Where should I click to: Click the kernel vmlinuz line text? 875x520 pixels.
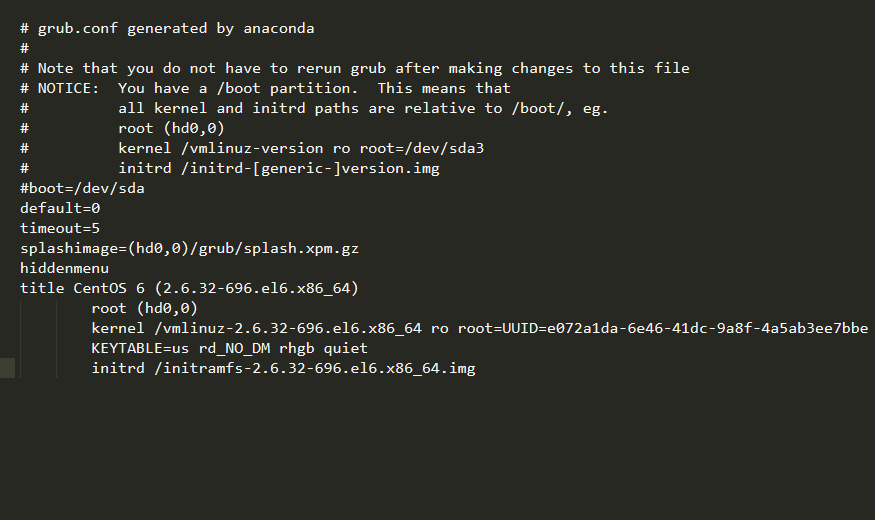(x=480, y=329)
